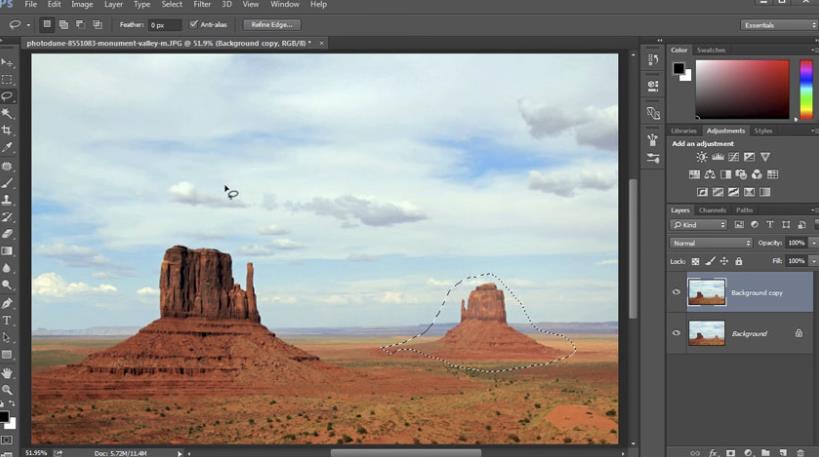The width and height of the screenshot is (819, 457).
Task: Add a Levels adjustment
Action: 718,157
